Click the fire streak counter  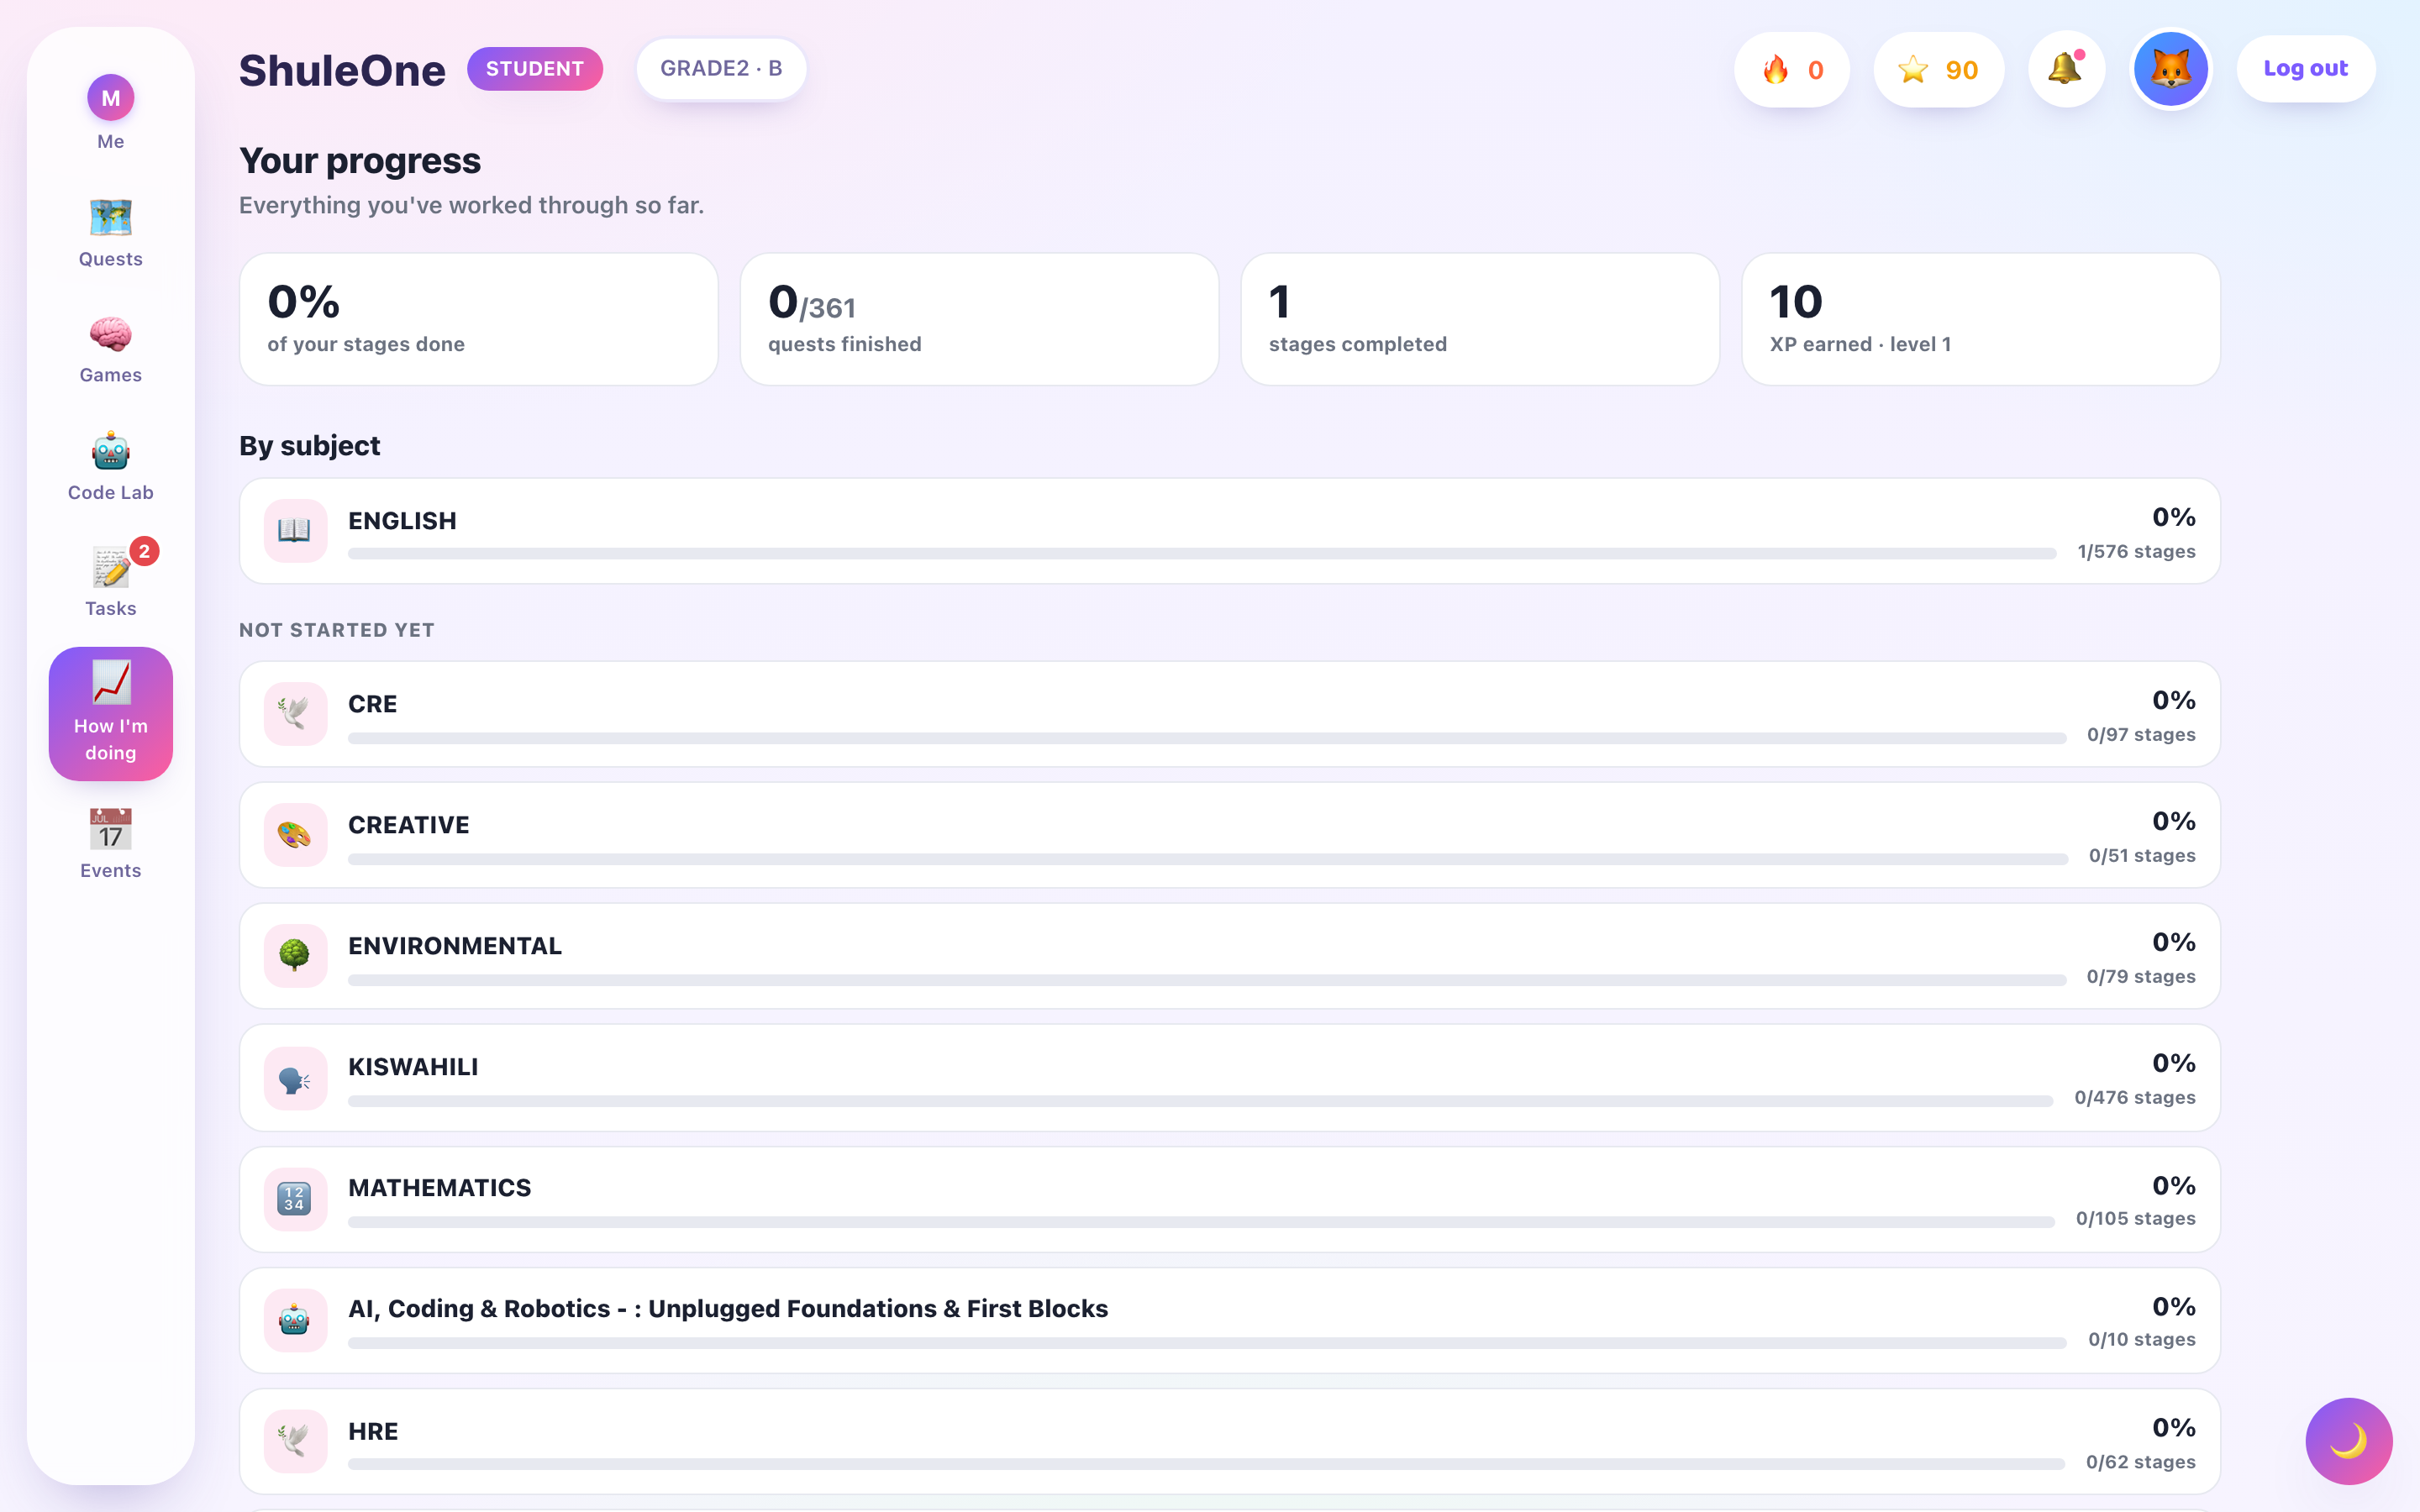click(x=1791, y=70)
